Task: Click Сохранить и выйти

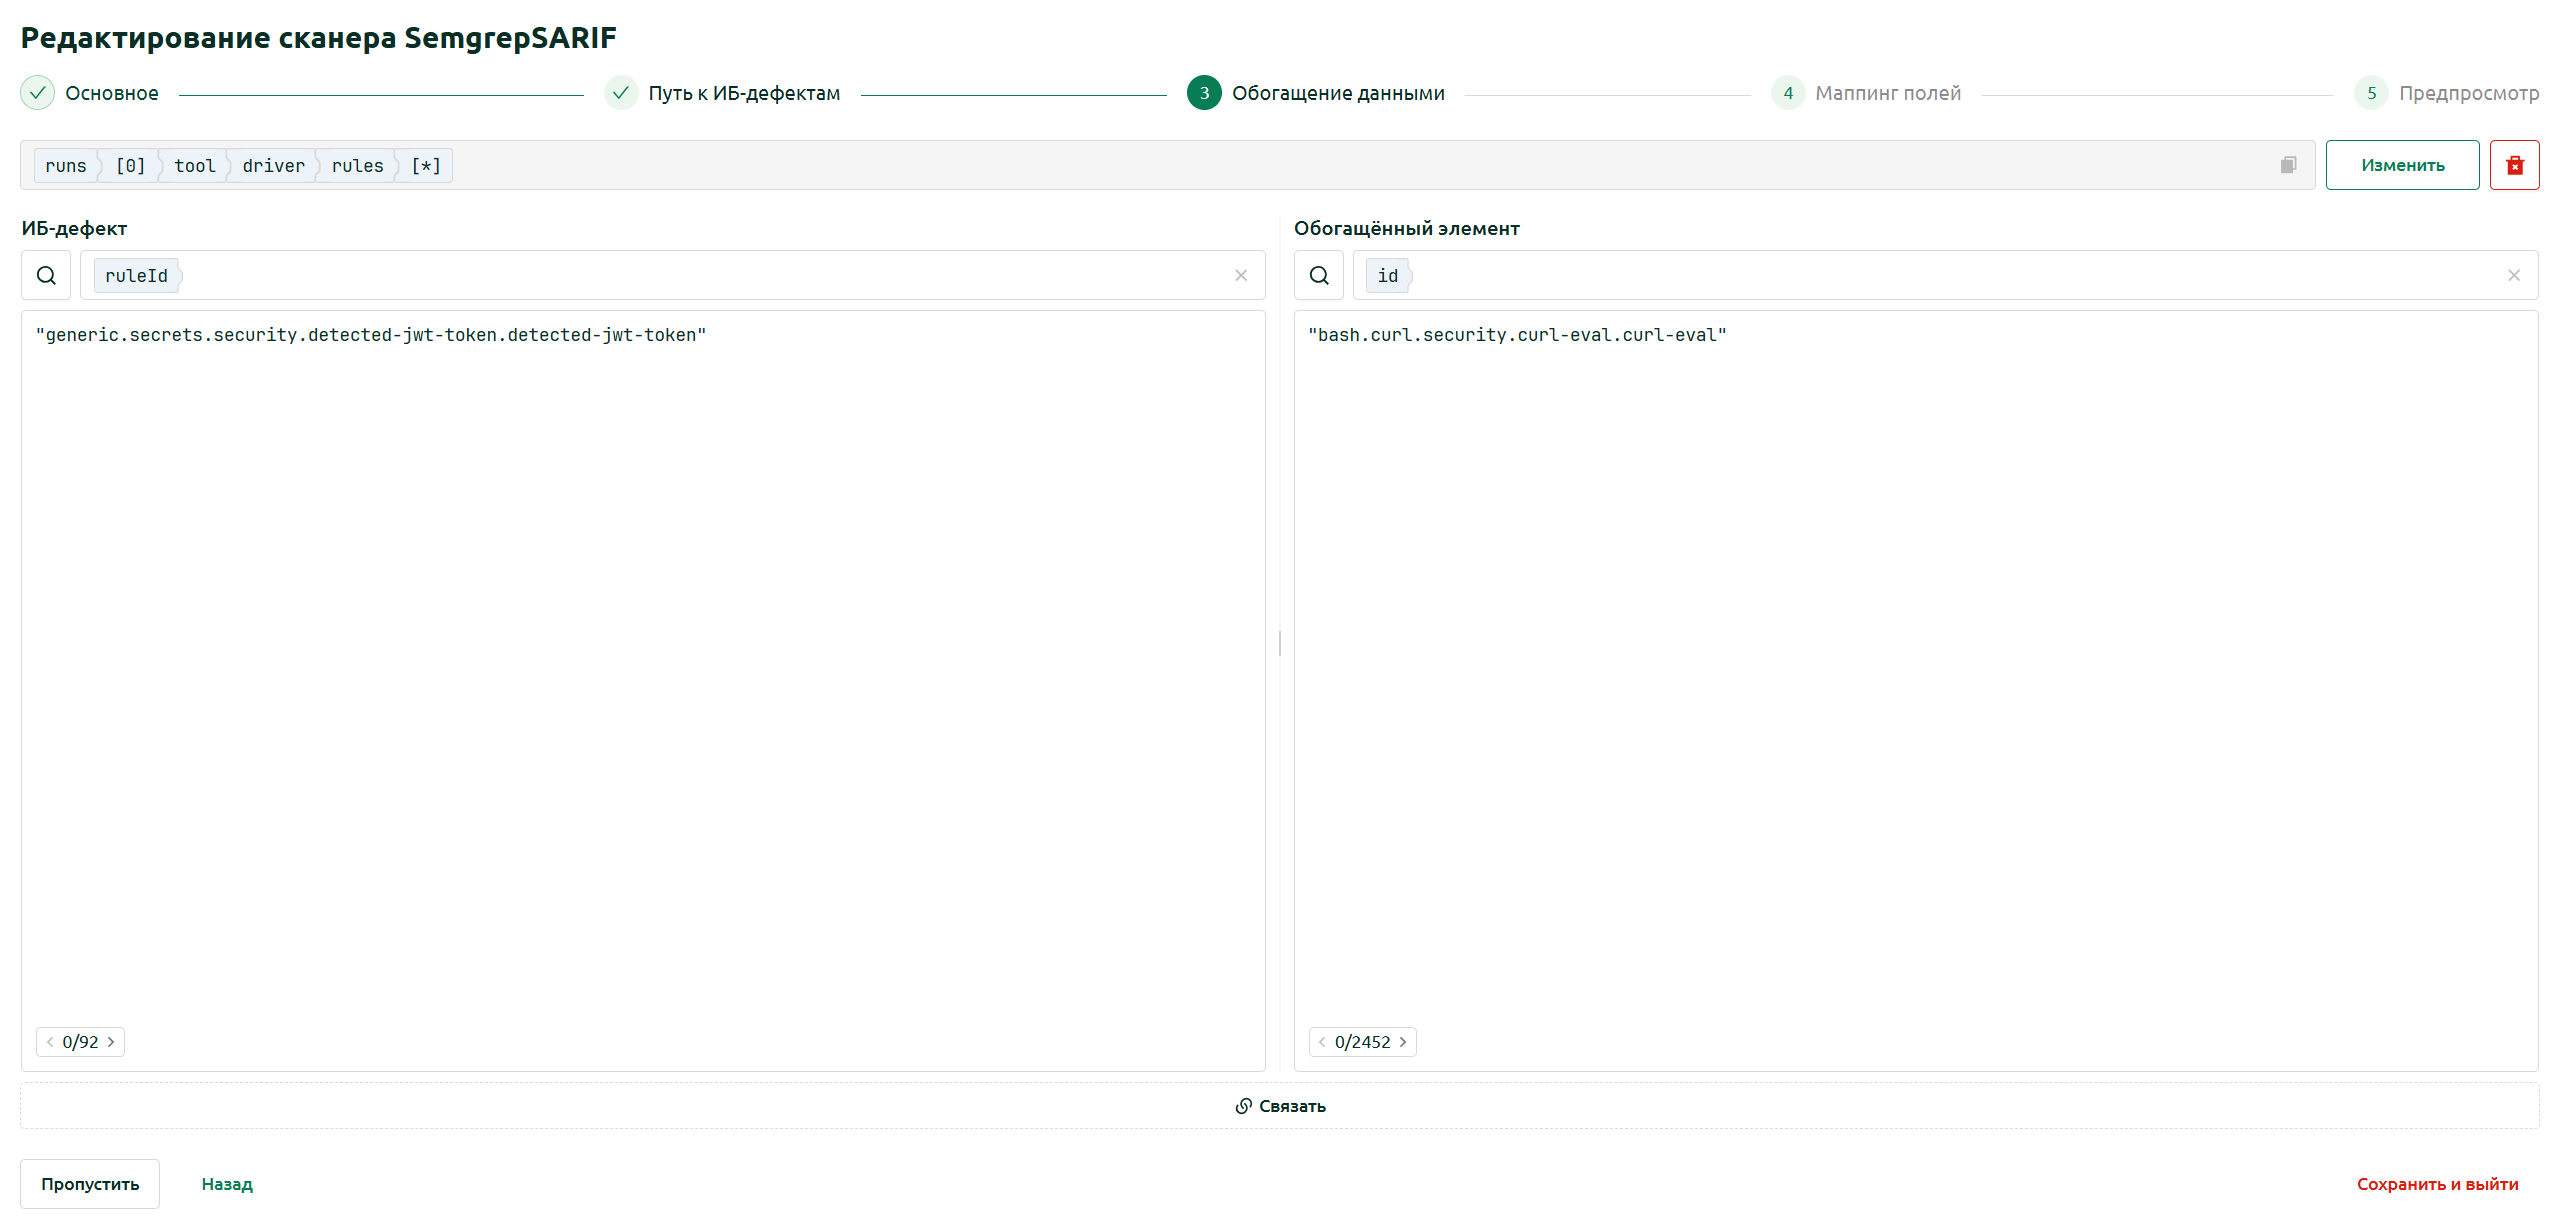Action: coord(2437,1184)
